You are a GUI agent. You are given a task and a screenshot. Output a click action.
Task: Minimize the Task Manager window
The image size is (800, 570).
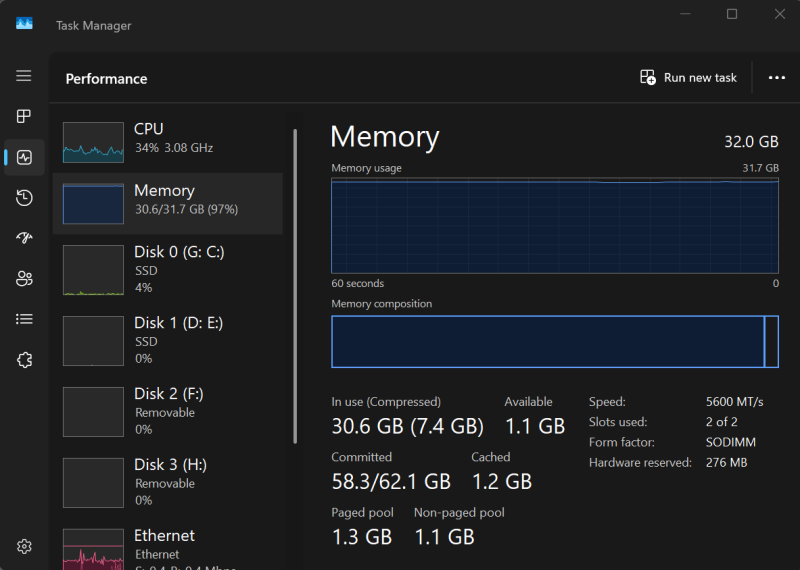coord(685,14)
